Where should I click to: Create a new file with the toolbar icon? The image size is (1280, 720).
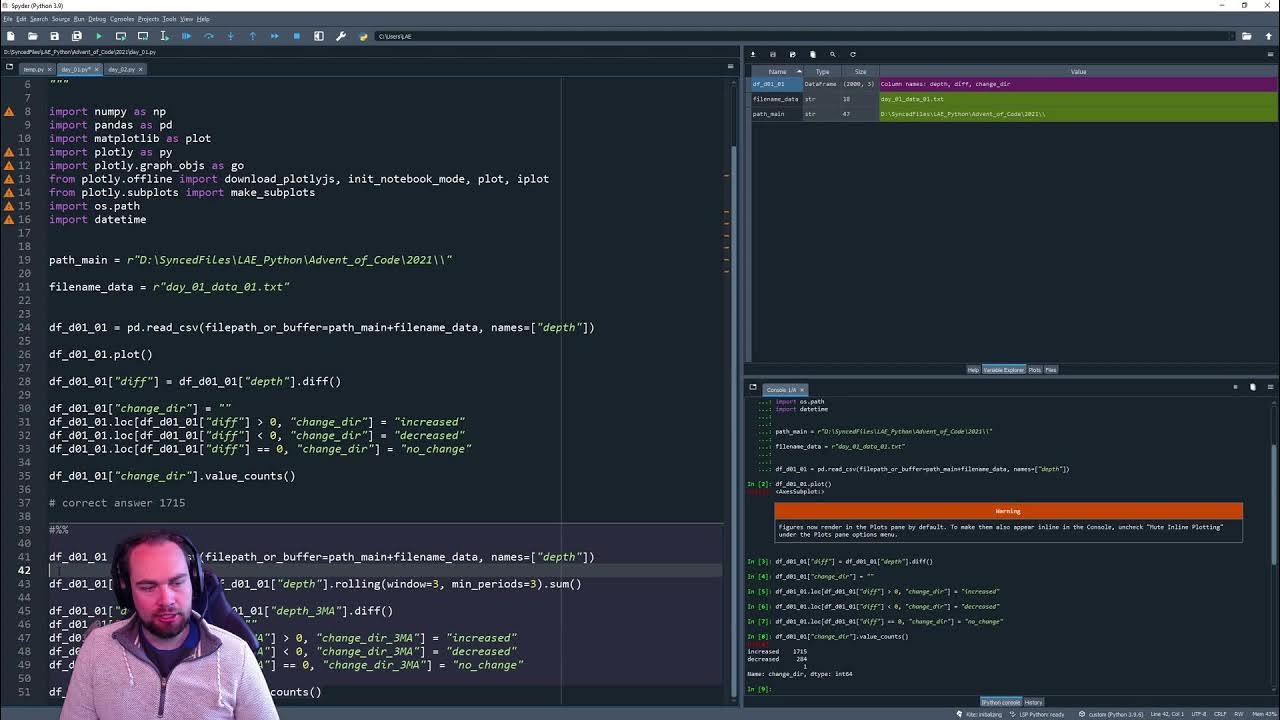tap(11, 36)
